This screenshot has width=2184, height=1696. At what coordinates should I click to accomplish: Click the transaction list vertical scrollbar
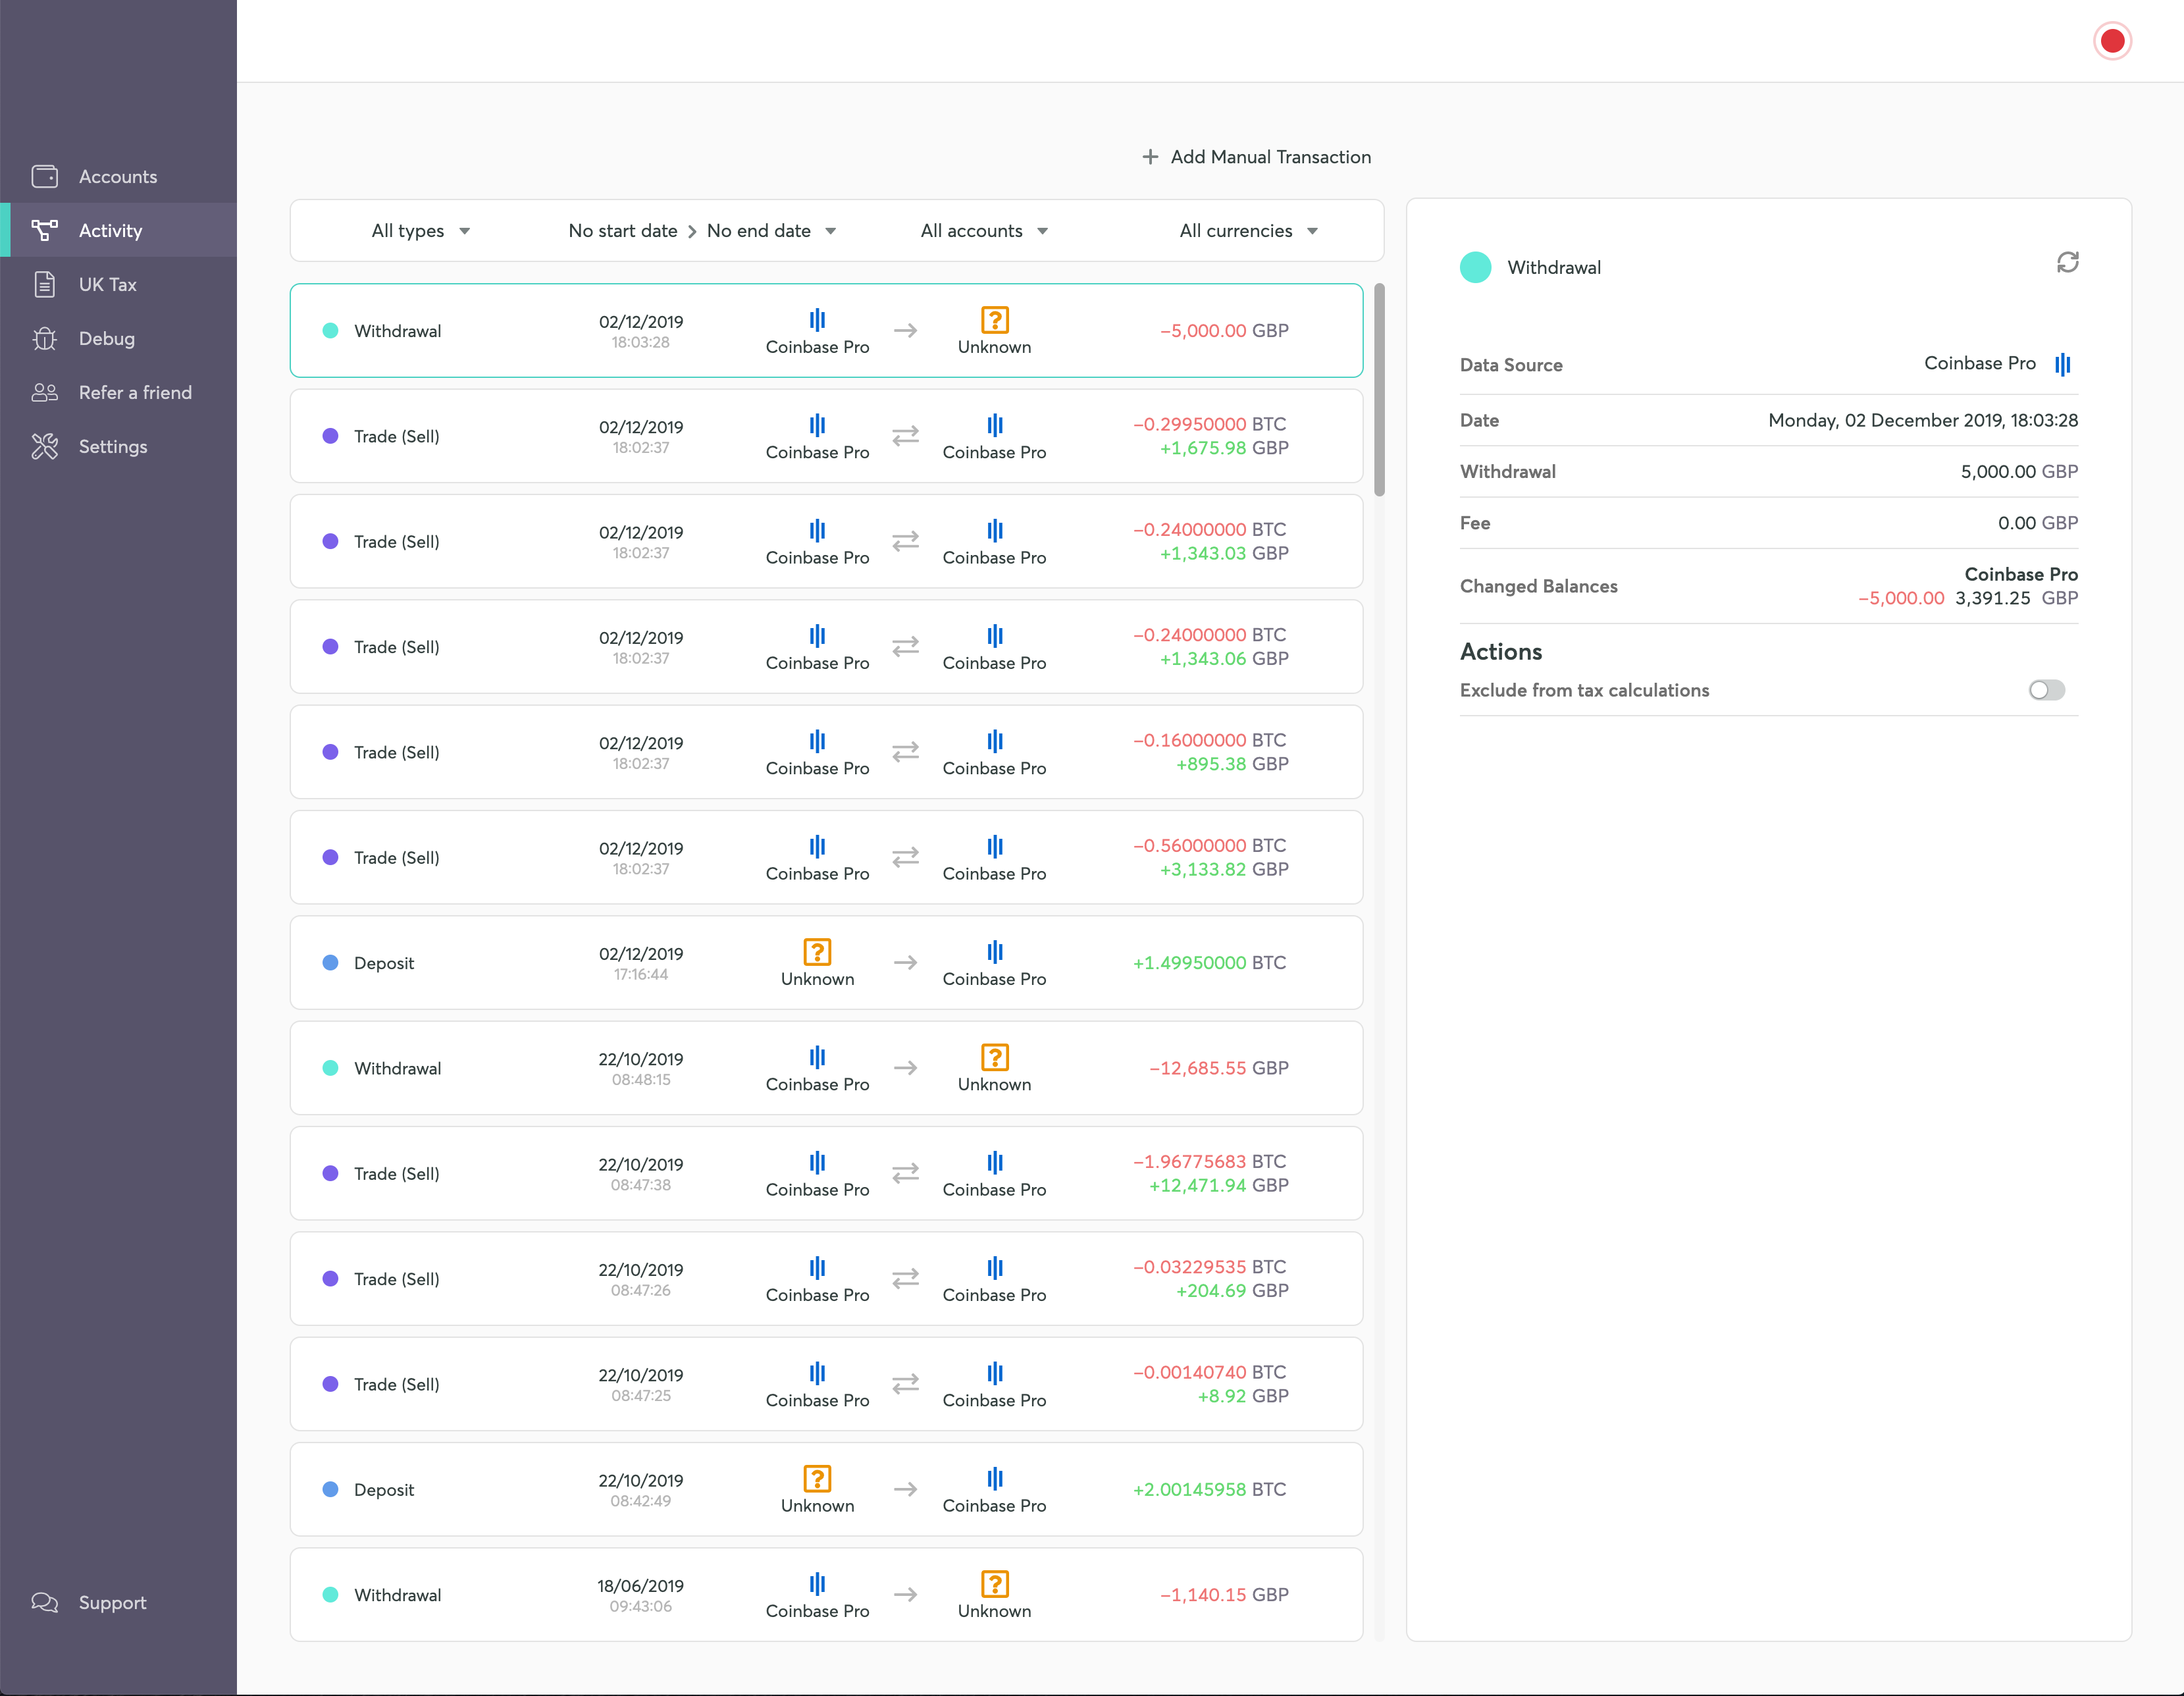pyautogui.click(x=1379, y=390)
